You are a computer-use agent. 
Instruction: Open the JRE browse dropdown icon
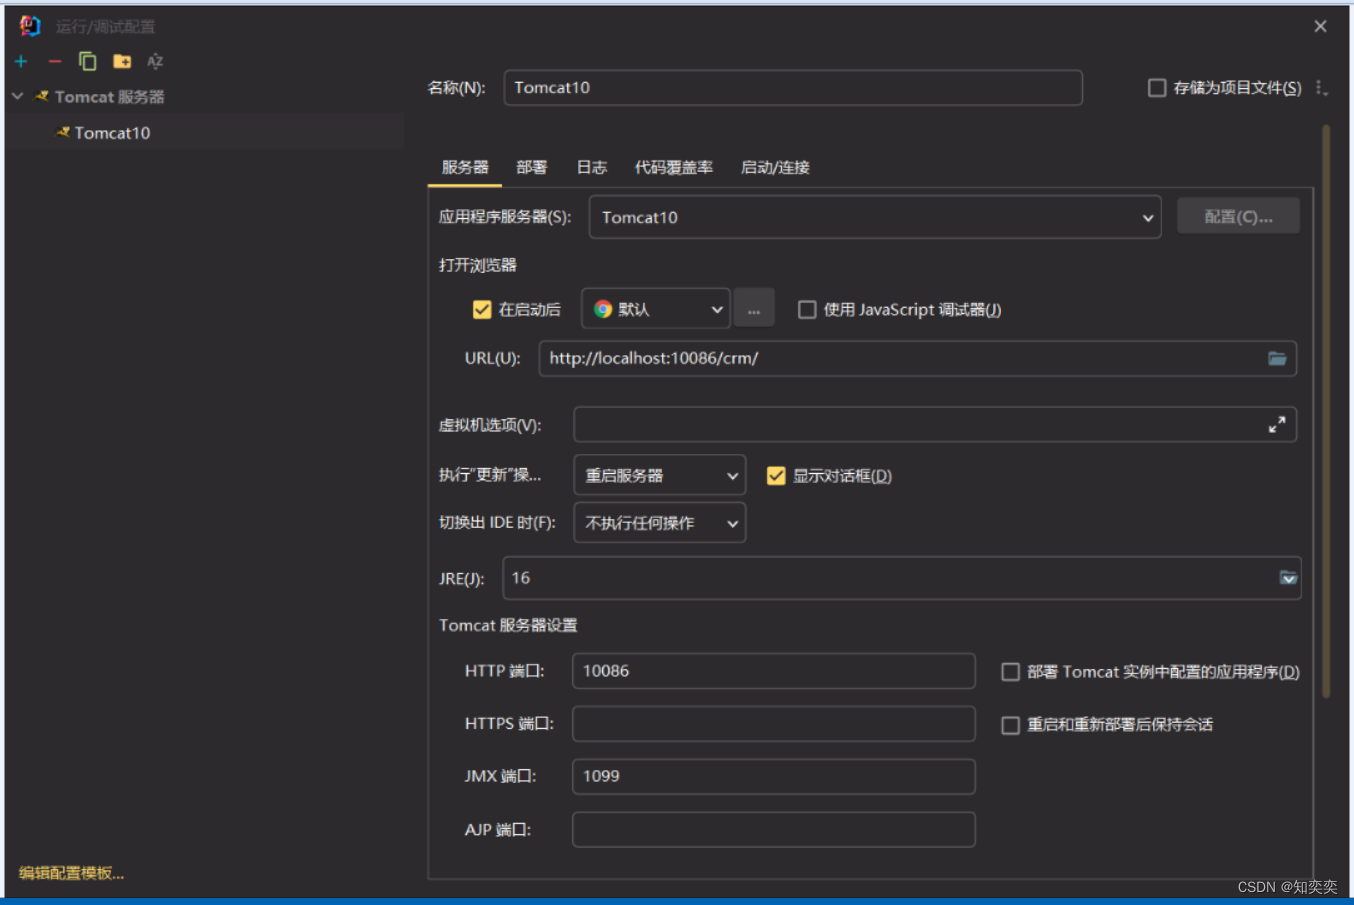[x=1288, y=578]
